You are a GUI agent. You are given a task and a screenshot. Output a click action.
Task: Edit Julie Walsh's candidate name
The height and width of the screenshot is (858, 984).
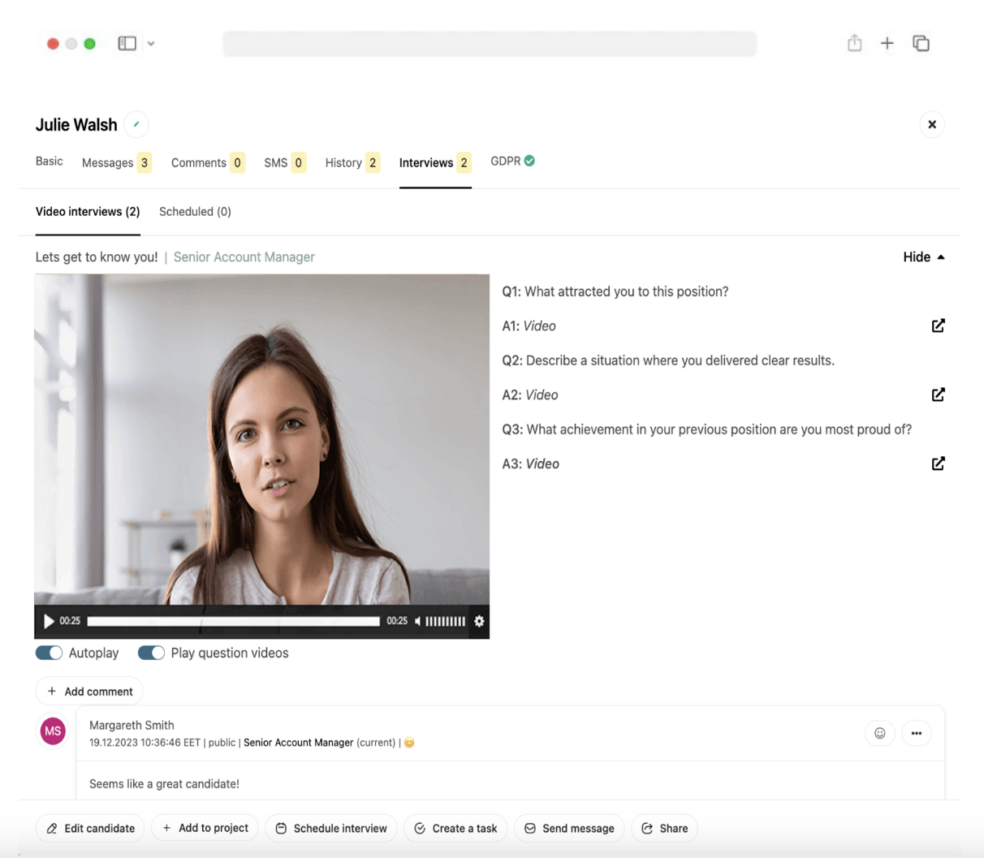[136, 122]
